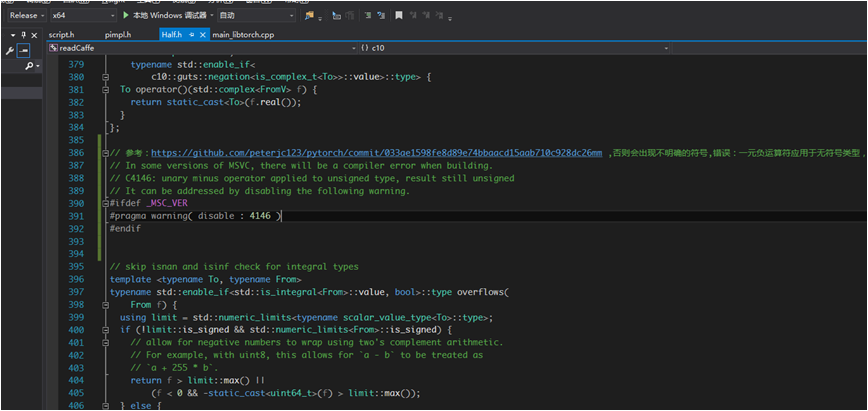The width and height of the screenshot is (868, 411).
Task: Close the left side panel
Action: click(34, 35)
